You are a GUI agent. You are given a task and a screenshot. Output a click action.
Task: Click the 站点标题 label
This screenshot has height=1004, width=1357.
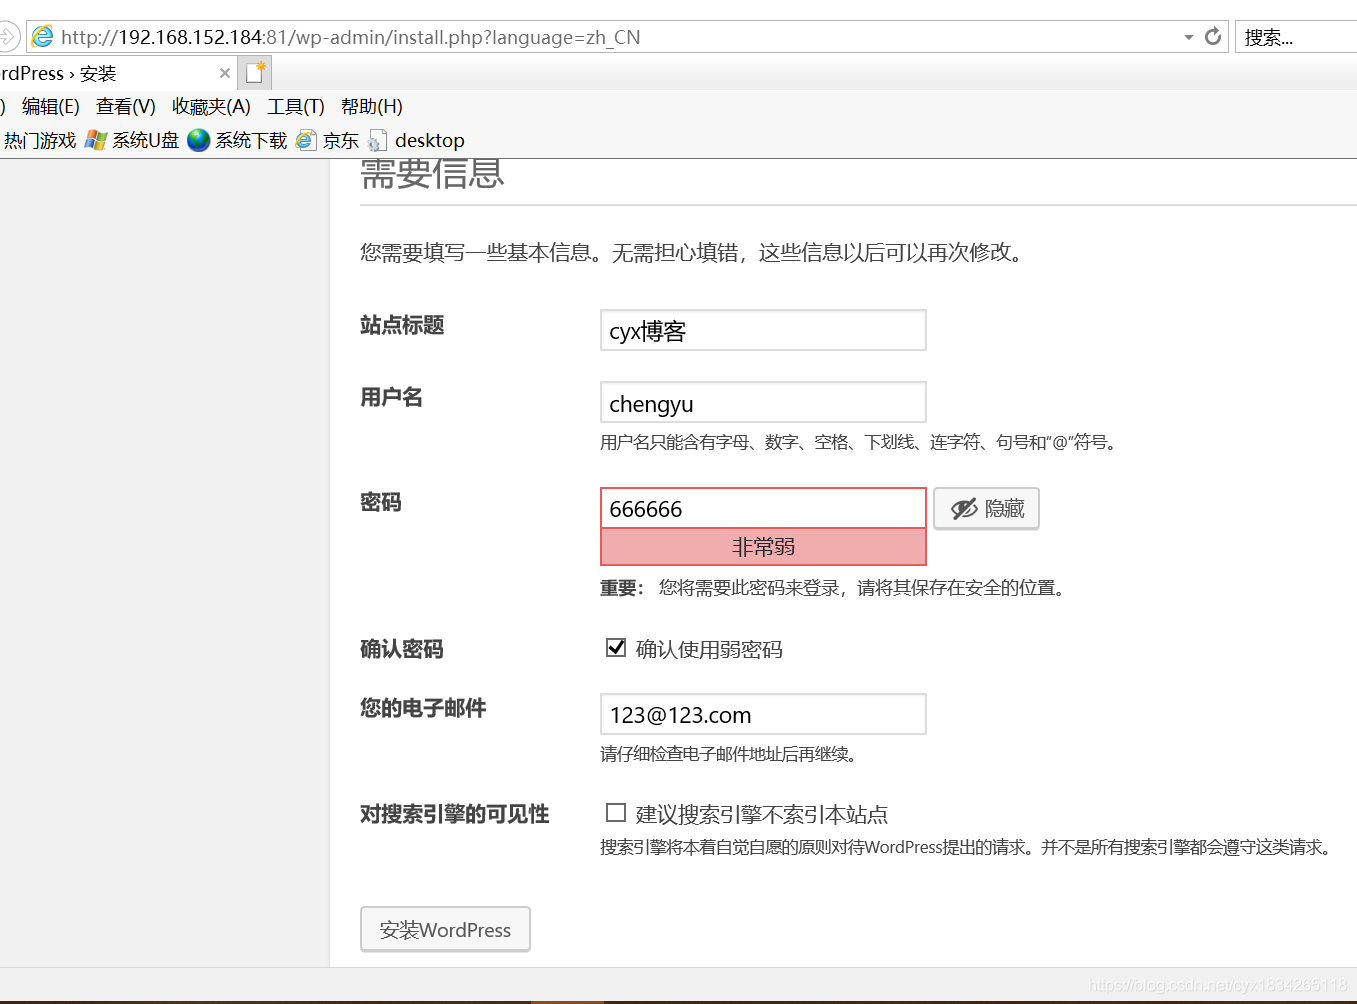click(402, 325)
